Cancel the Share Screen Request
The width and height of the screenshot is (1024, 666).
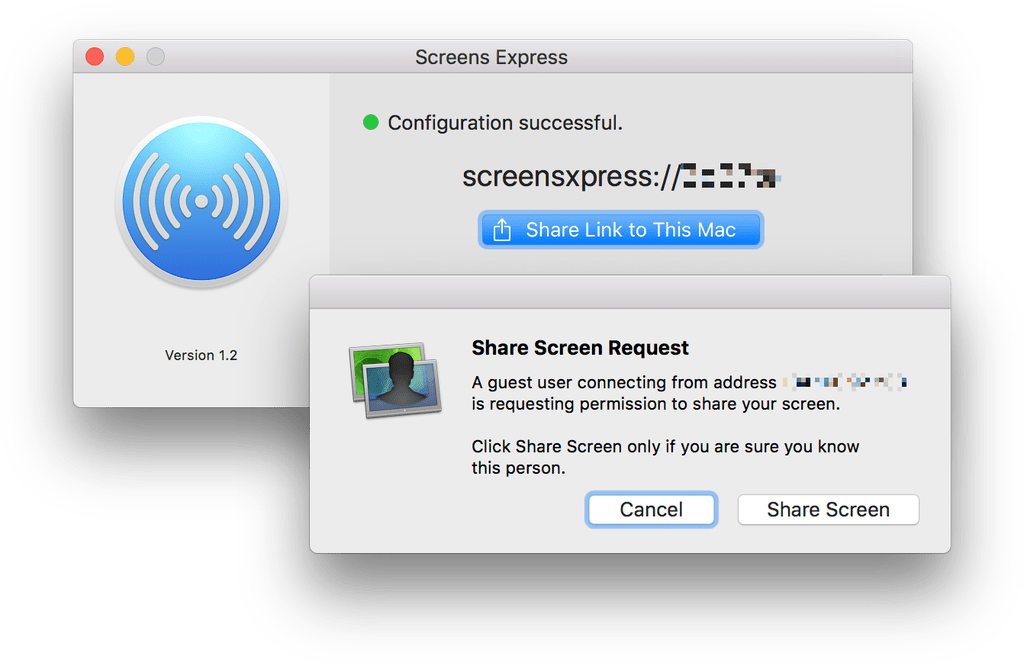pyautogui.click(x=651, y=509)
